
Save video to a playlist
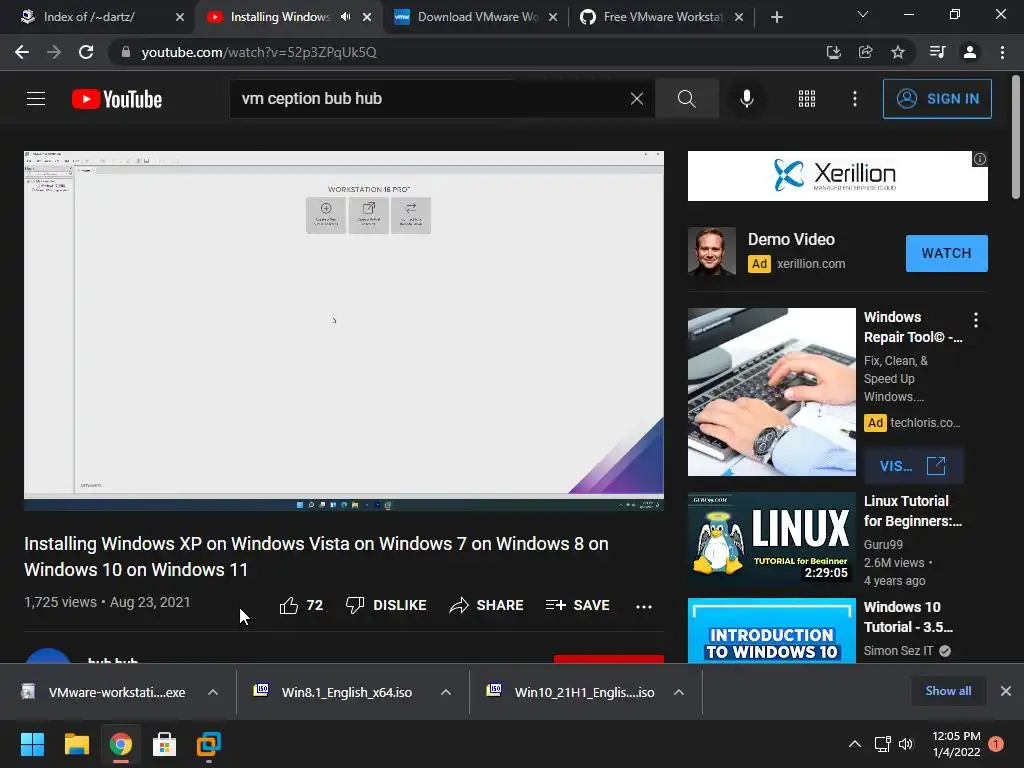click(x=577, y=605)
